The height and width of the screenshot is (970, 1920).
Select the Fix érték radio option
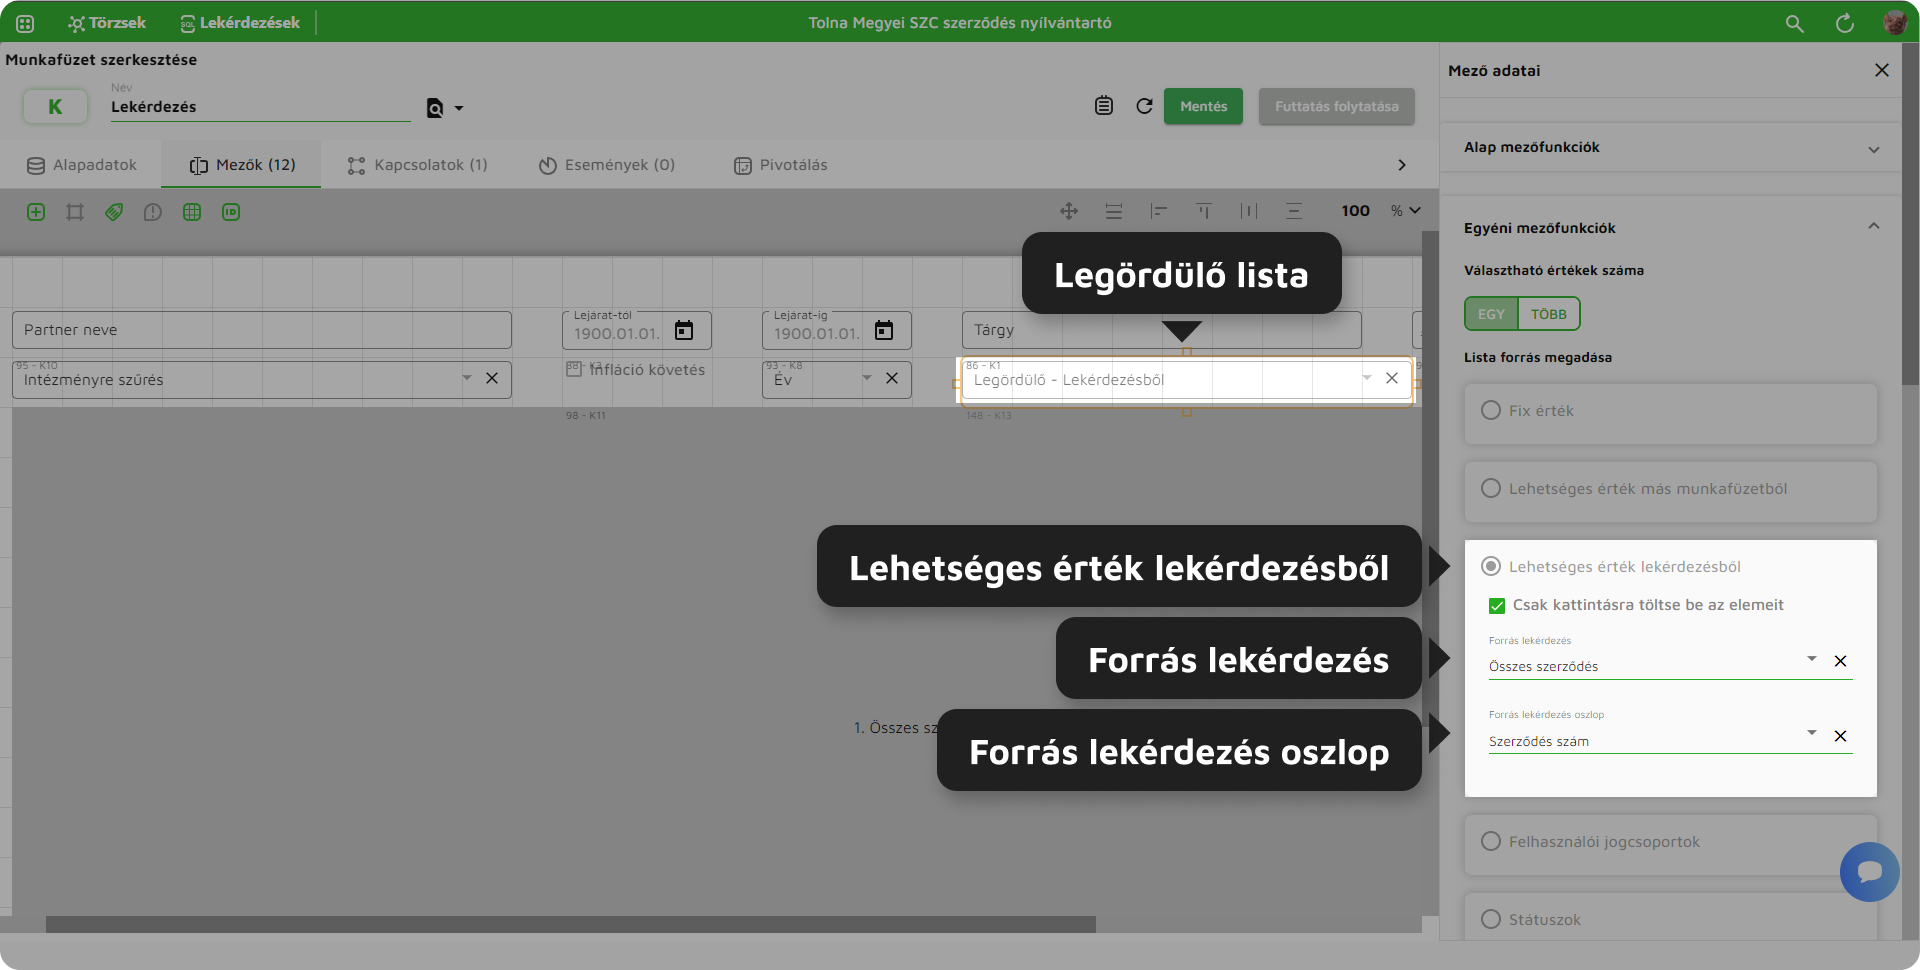click(1491, 410)
